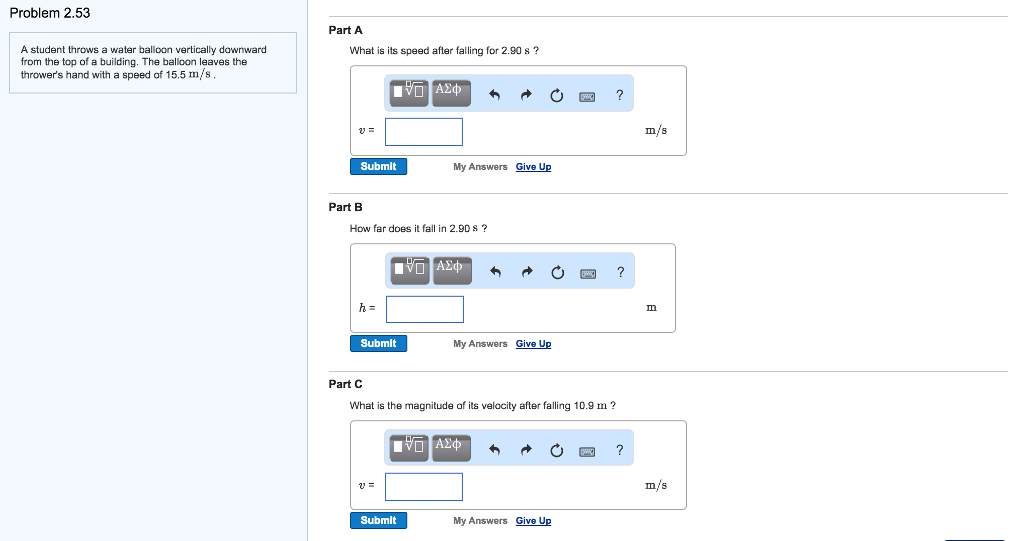Image resolution: width=1024 pixels, height=541 pixels.
Task: Submit the Part A answer
Action: [x=378, y=166]
